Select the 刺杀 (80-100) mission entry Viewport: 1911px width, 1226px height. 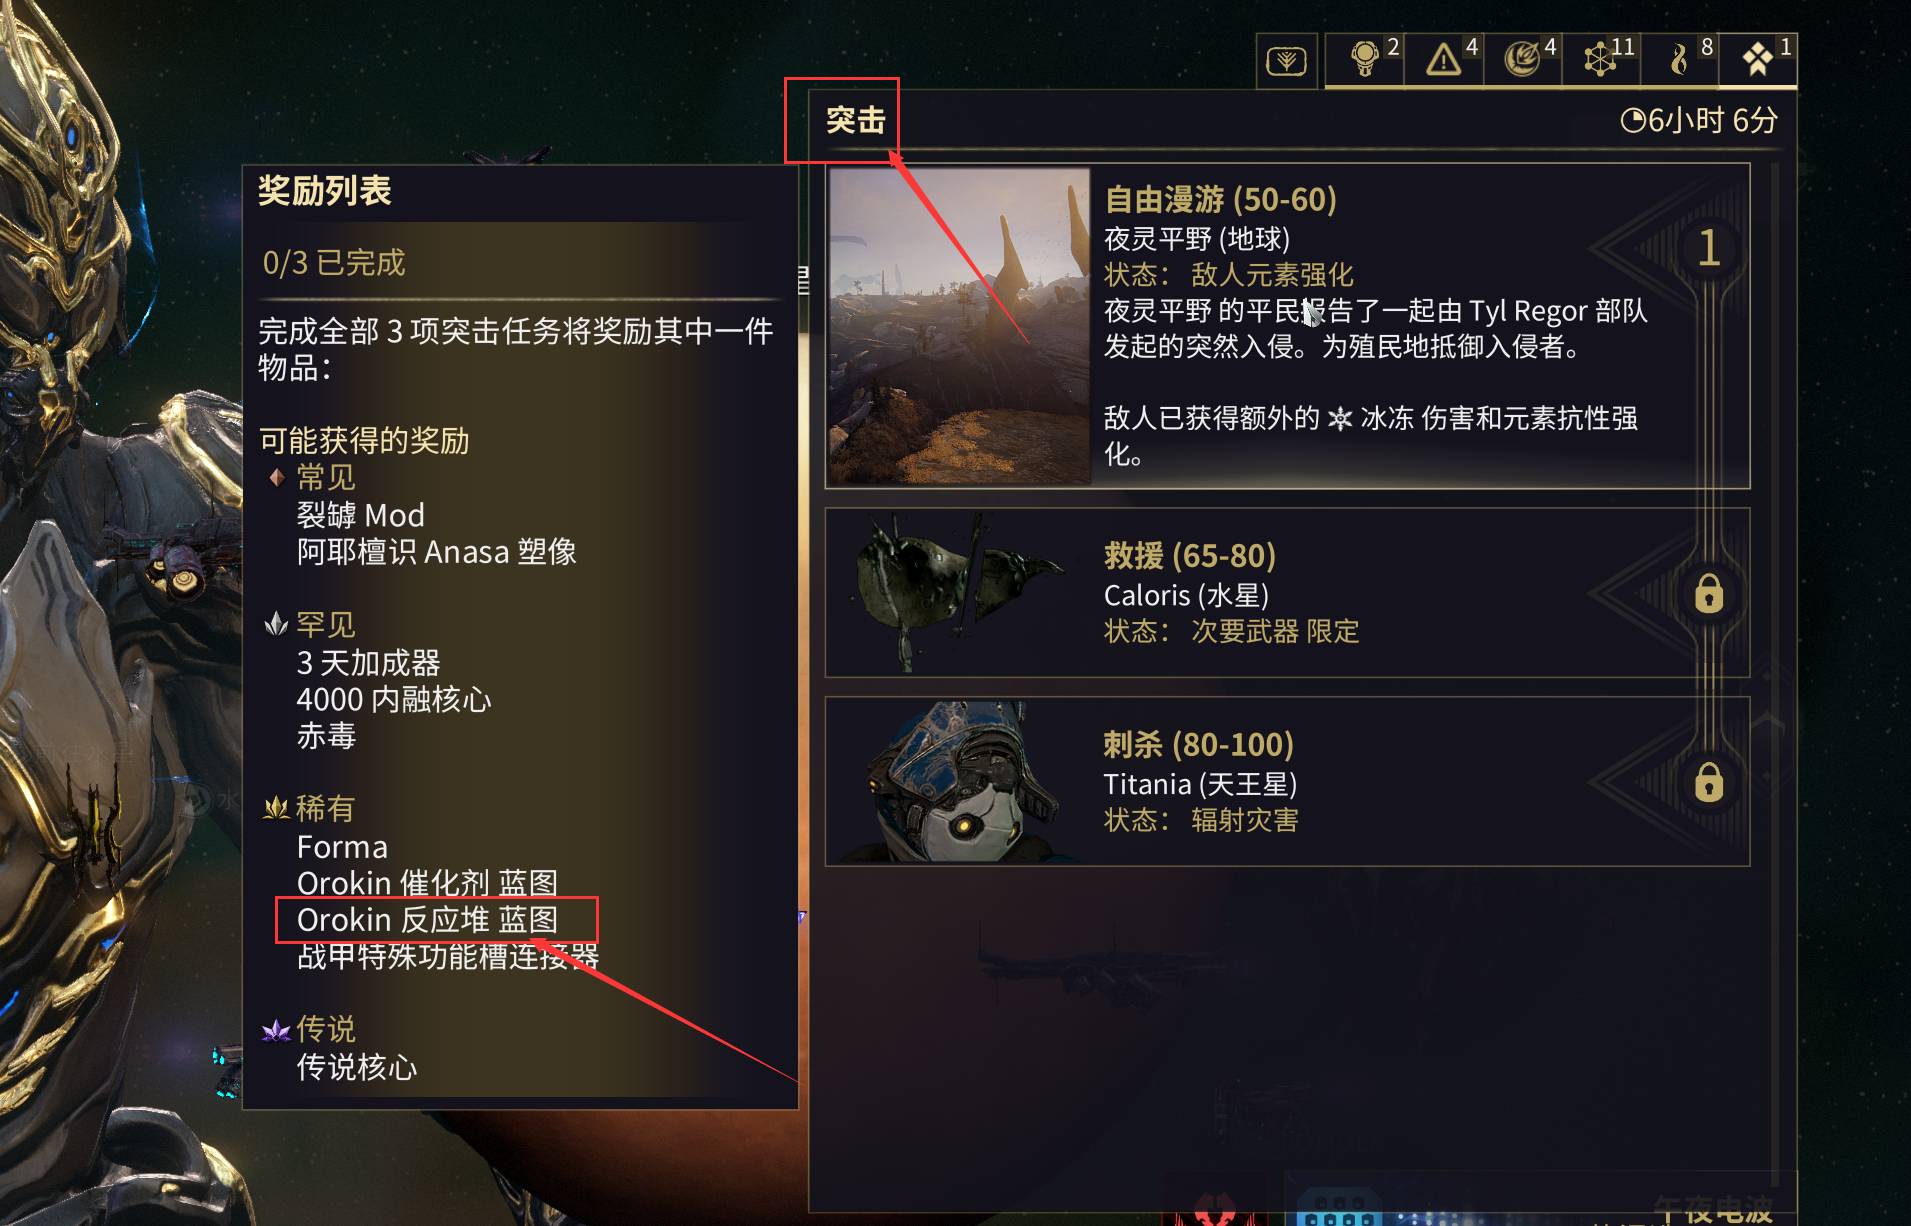point(1287,781)
